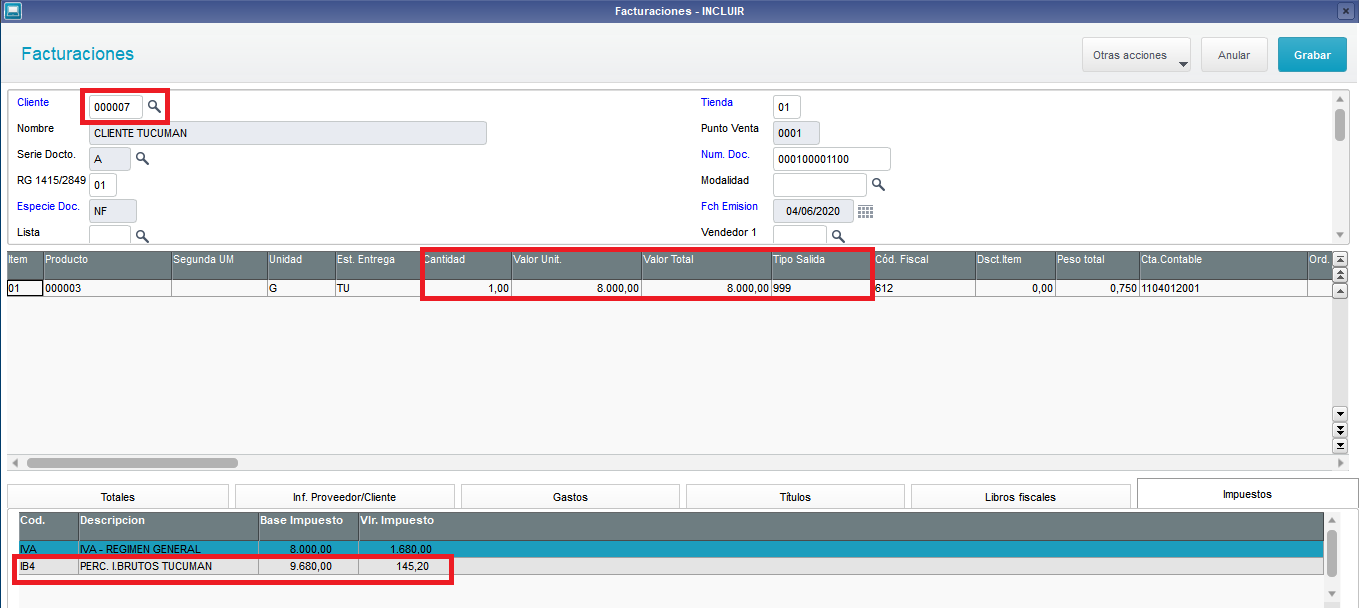
Task: Click the Grabar button
Action: (x=1312, y=55)
